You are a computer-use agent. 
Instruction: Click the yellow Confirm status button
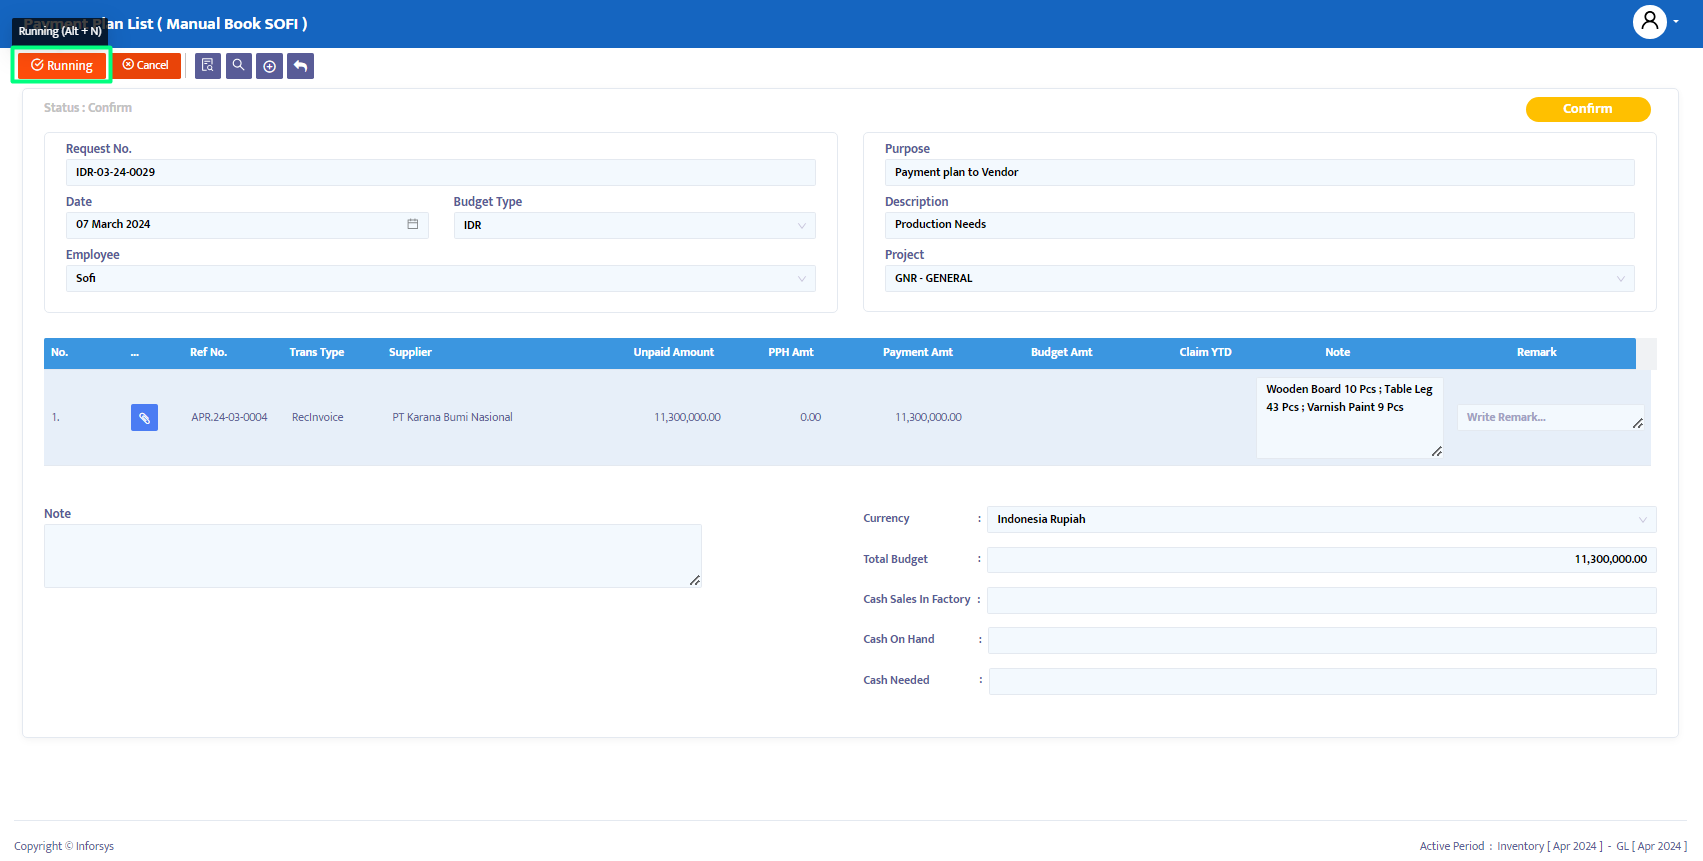point(1588,109)
